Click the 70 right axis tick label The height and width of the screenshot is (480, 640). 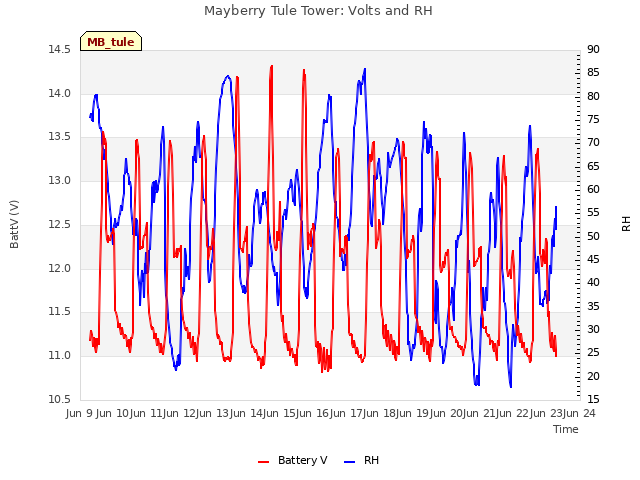(x=593, y=142)
